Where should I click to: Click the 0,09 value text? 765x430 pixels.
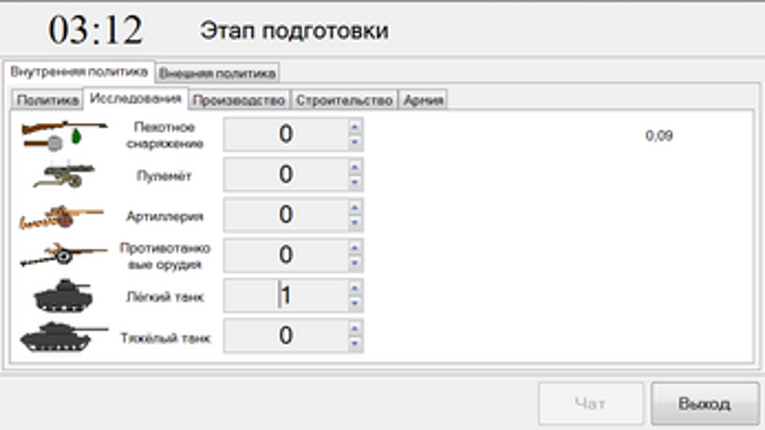(x=659, y=136)
